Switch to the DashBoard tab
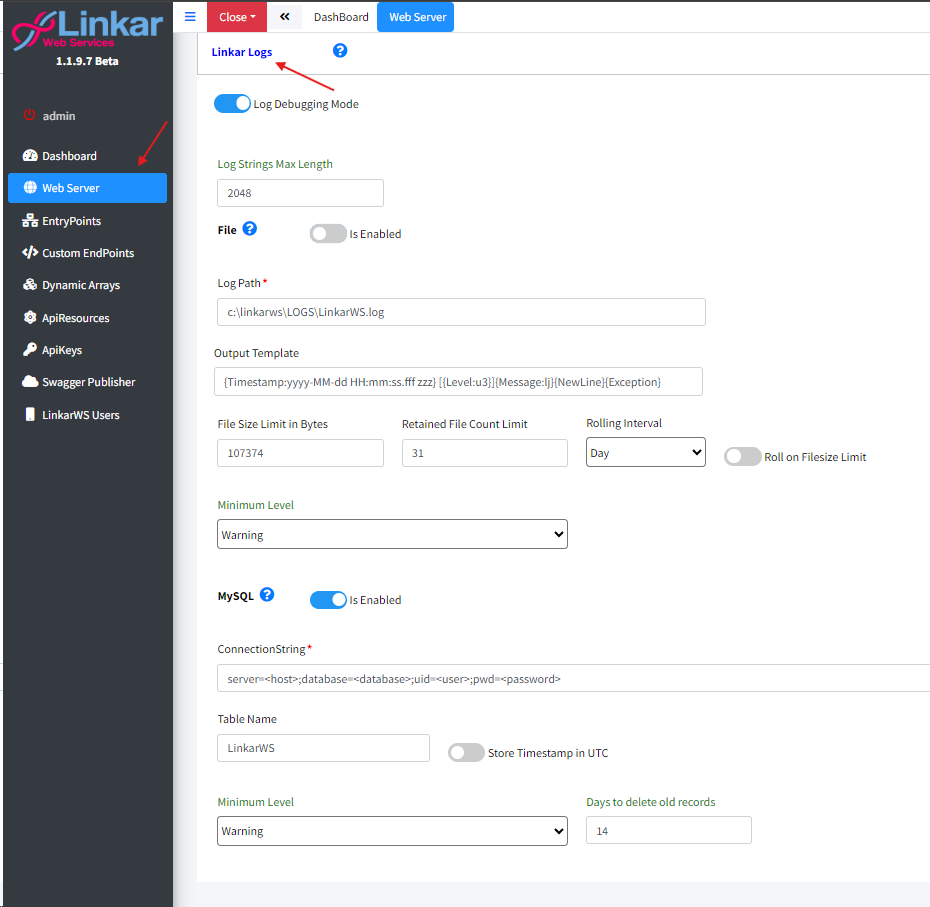Viewport: 930px width, 907px height. tap(341, 17)
